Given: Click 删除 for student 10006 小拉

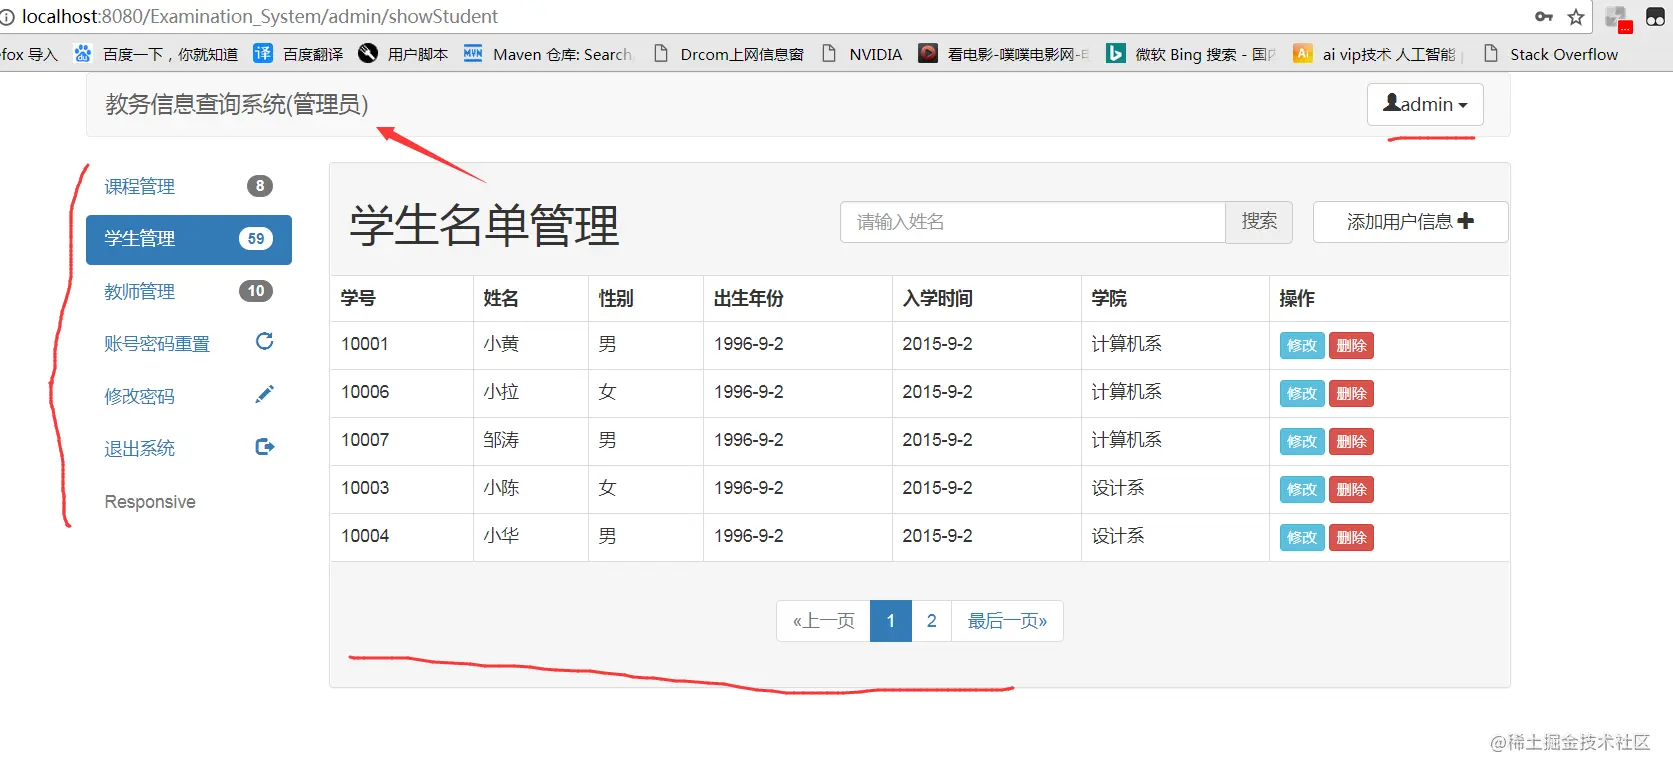Looking at the screenshot, I should click(1351, 393).
